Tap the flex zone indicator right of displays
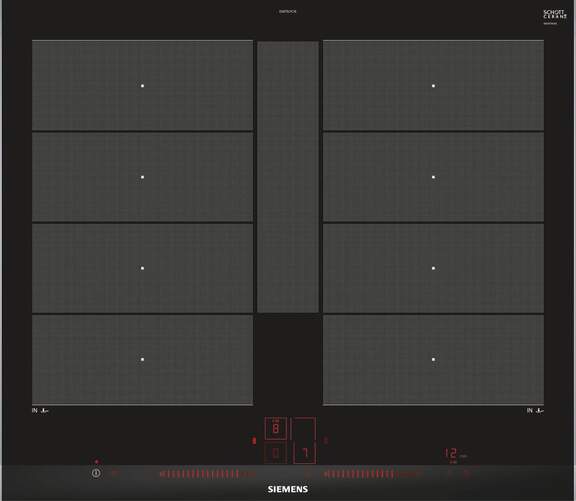576x501 pixels. tap(325, 440)
